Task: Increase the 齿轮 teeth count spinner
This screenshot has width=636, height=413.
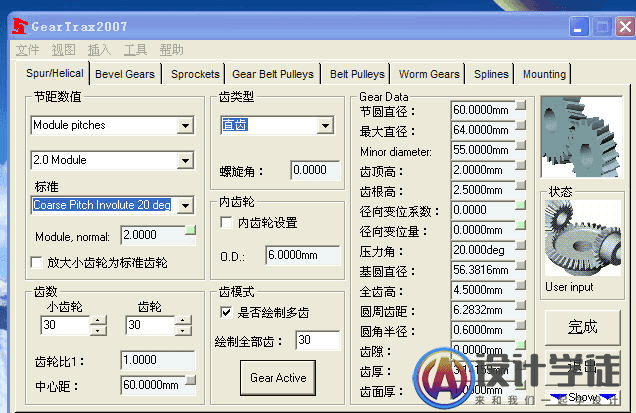Action: (183, 321)
